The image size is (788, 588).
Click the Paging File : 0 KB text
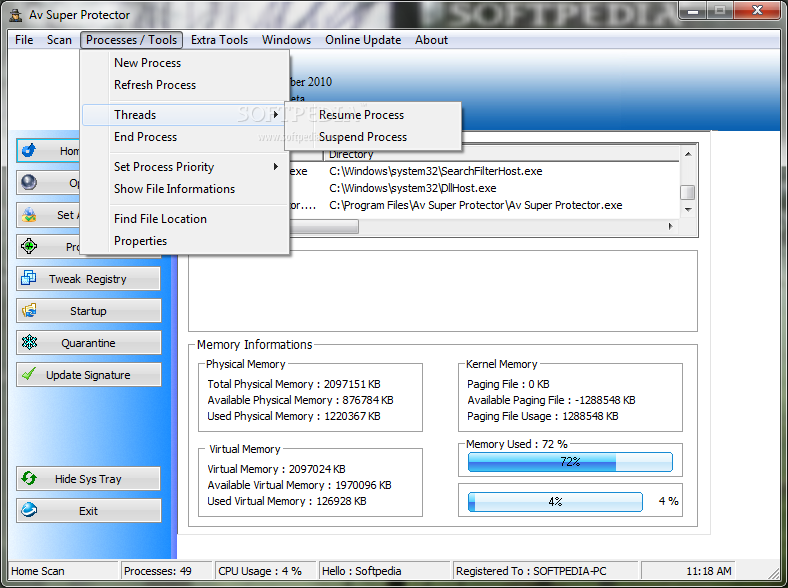click(x=508, y=384)
